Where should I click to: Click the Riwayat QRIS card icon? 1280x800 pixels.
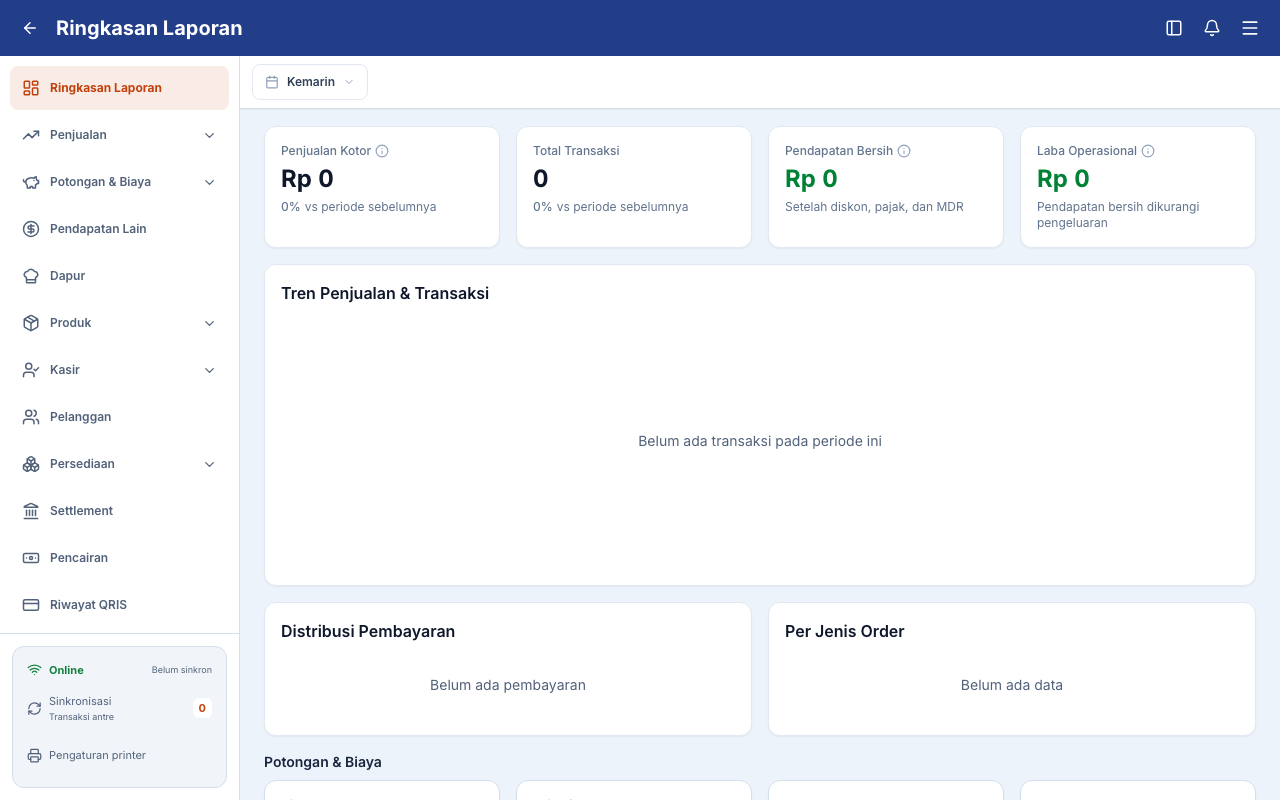(x=31, y=605)
